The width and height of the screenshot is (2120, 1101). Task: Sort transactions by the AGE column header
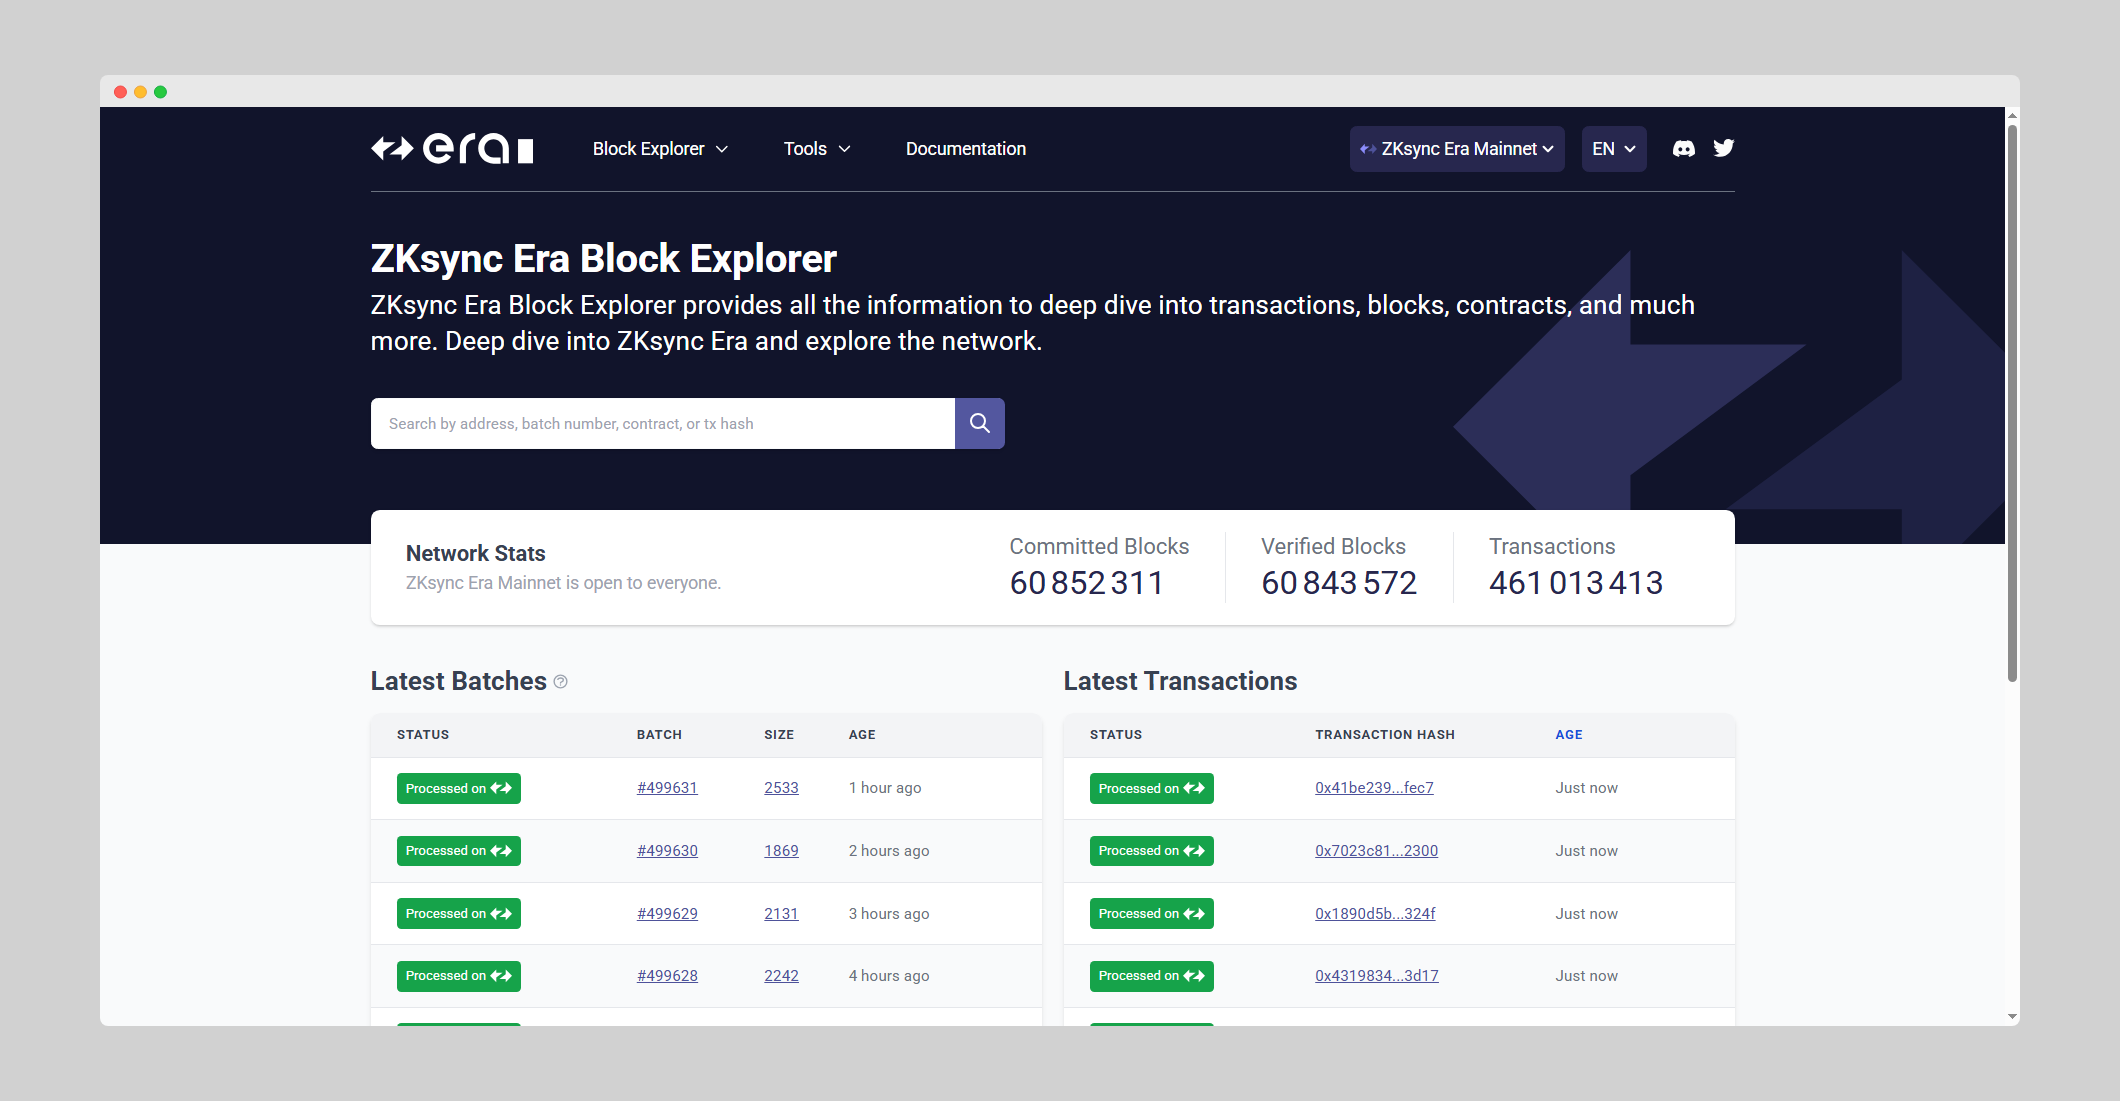[x=1568, y=735]
